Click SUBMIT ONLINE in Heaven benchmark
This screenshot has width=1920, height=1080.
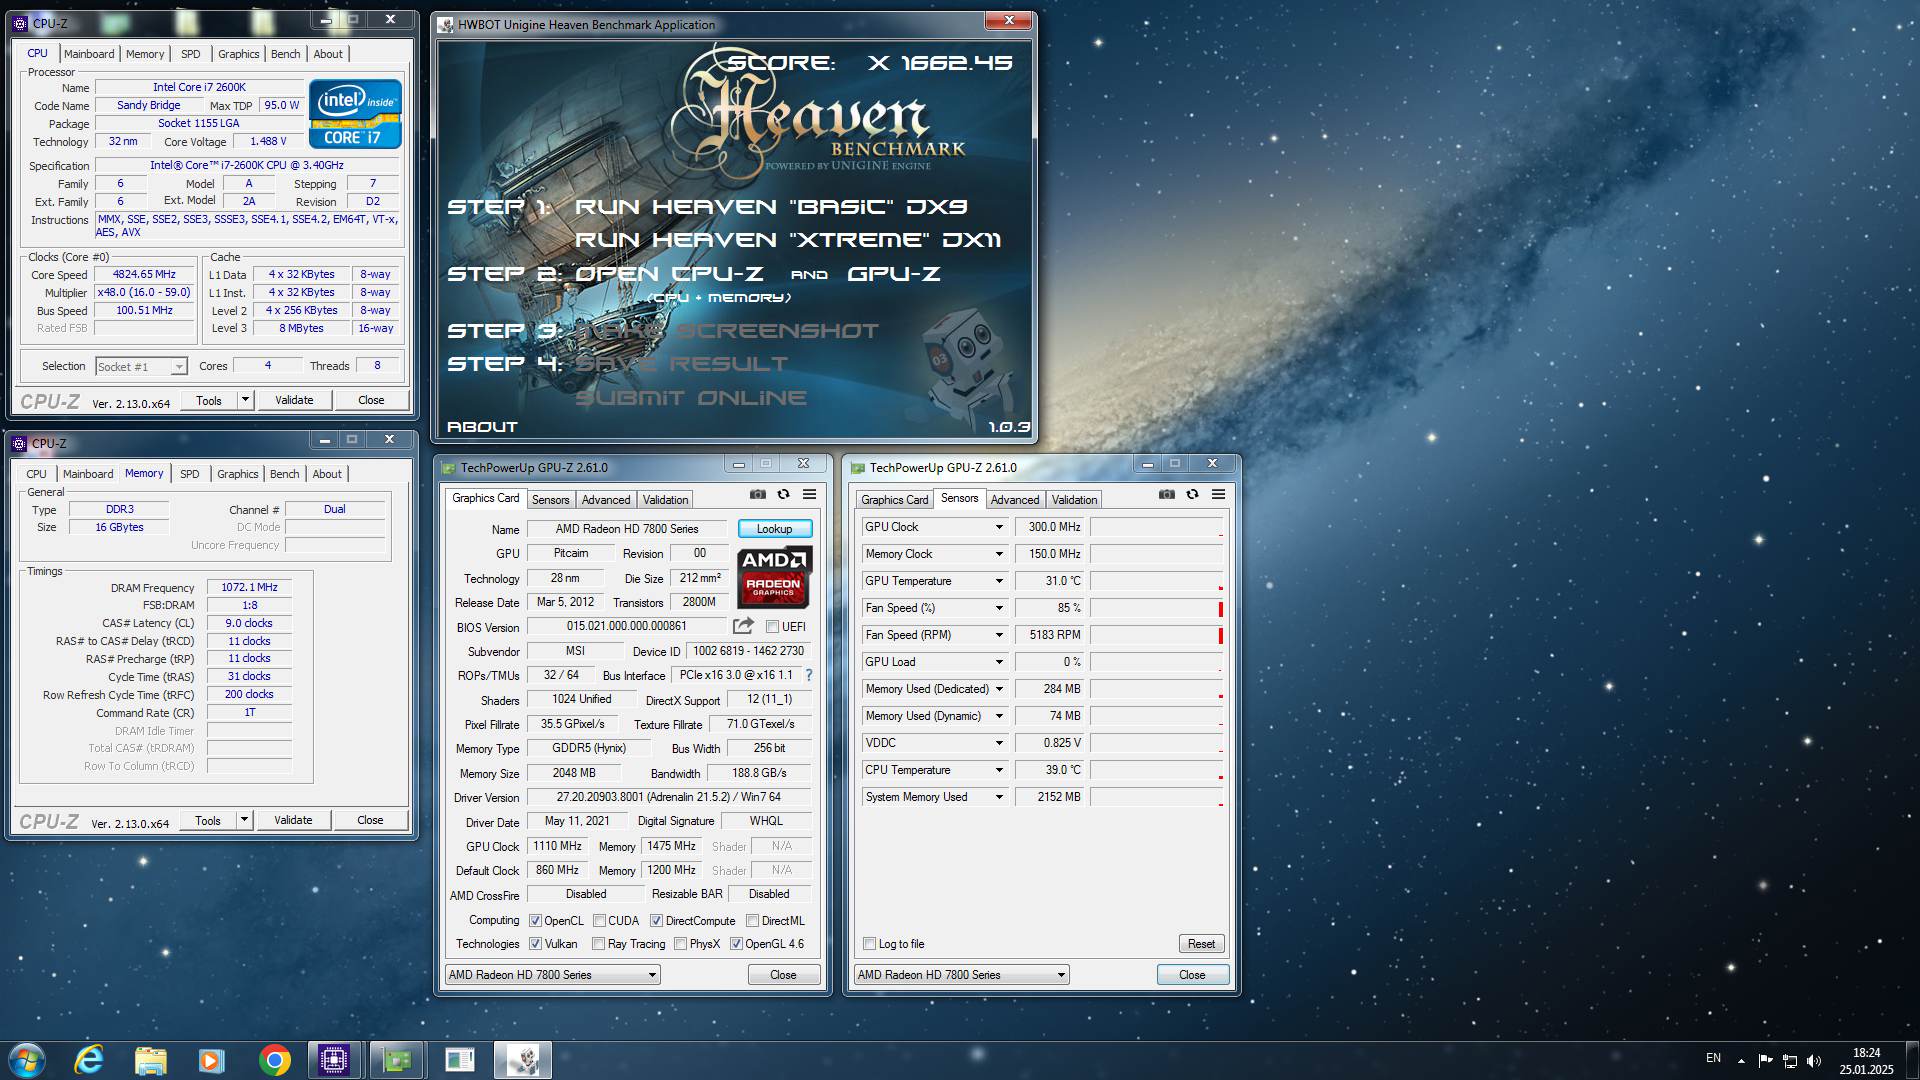(691, 398)
